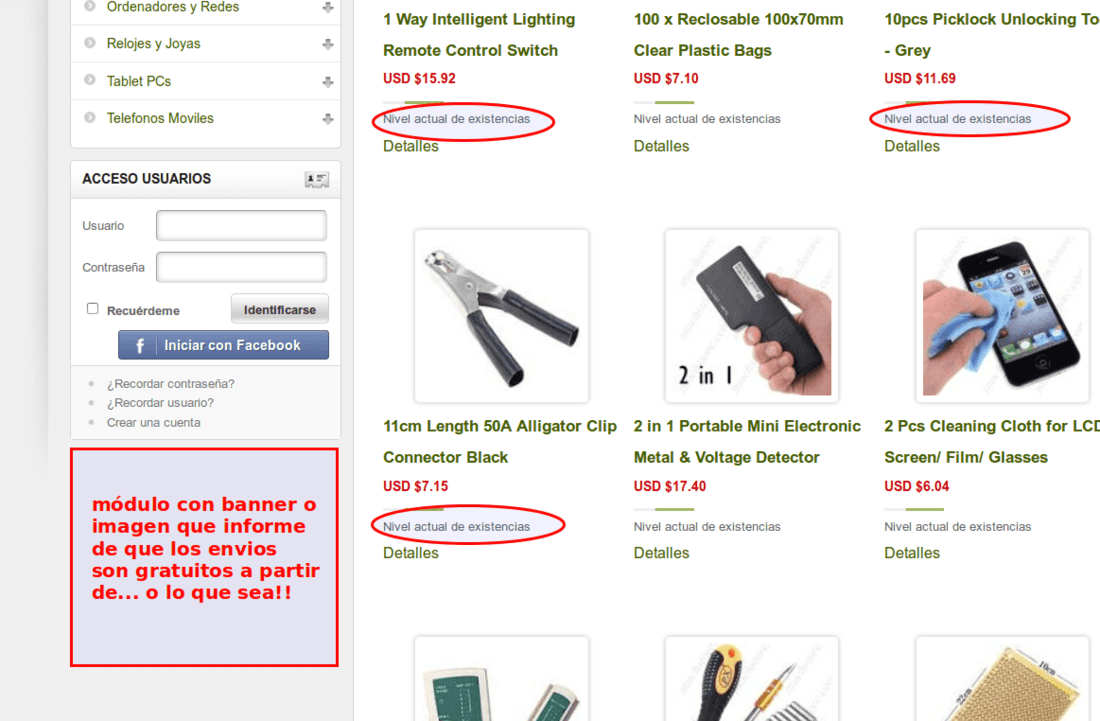Focus the Contraseña password field

click(241, 267)
